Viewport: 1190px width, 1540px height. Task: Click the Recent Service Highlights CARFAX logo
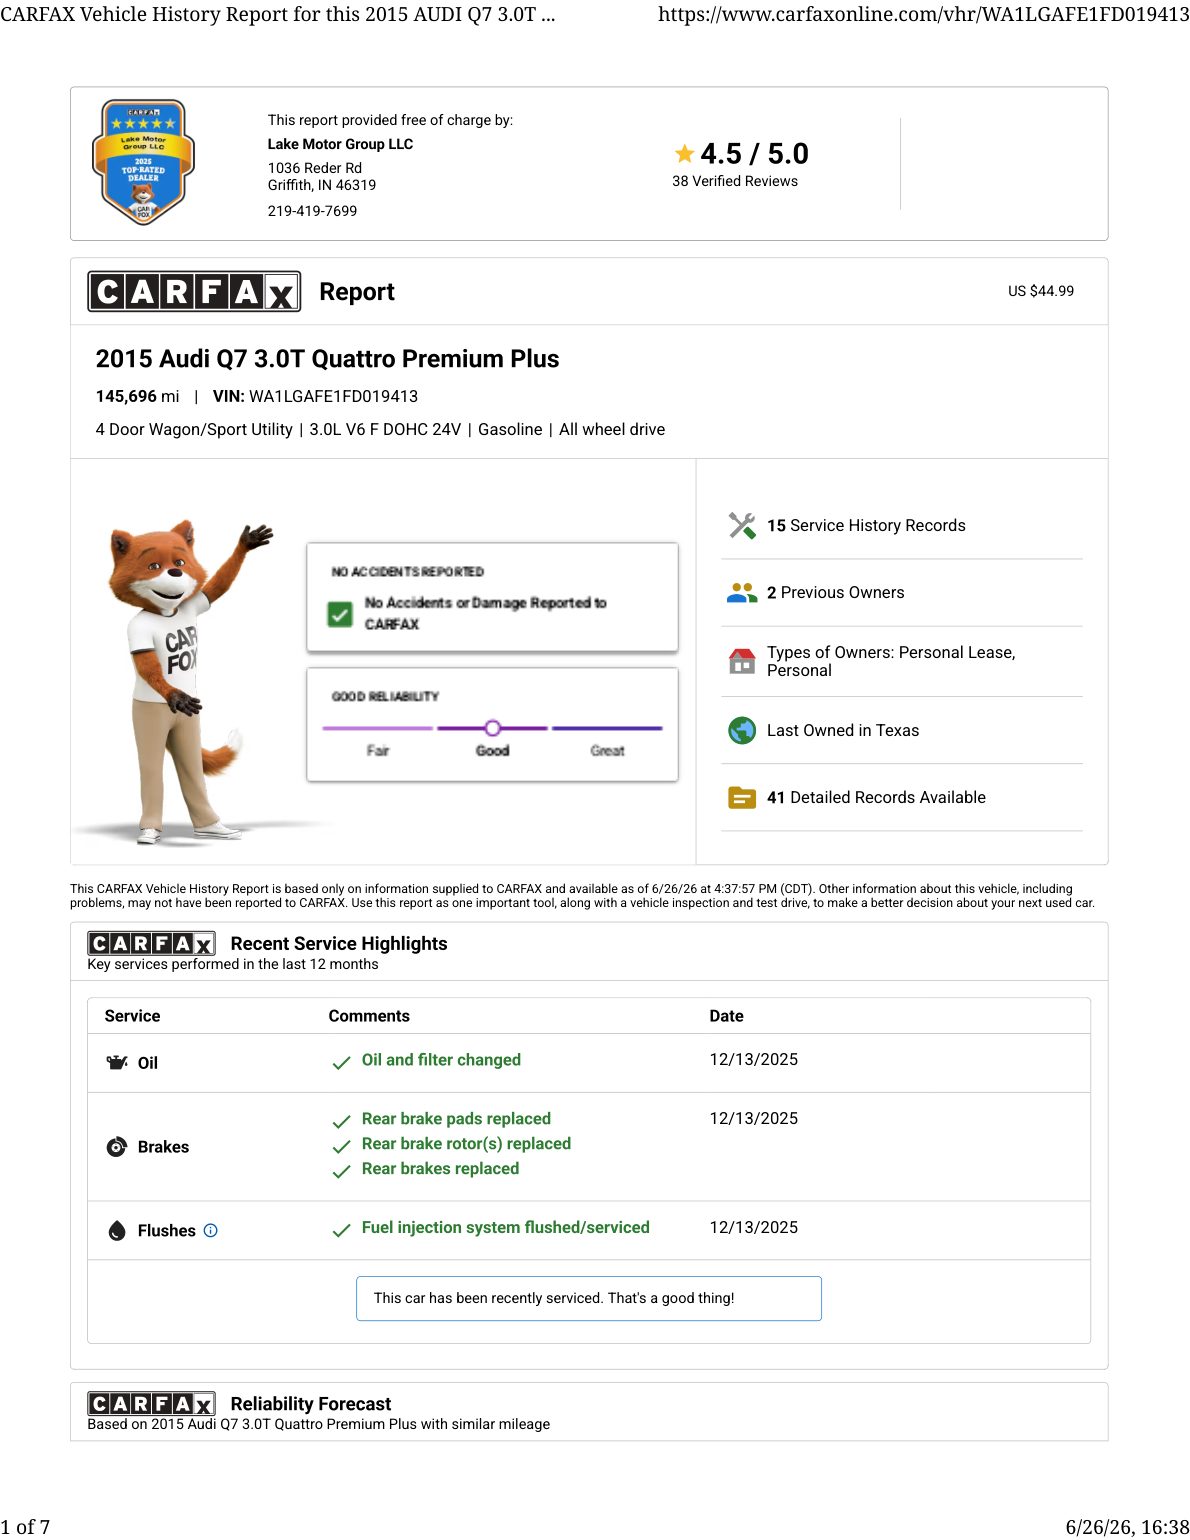[151, 944]
